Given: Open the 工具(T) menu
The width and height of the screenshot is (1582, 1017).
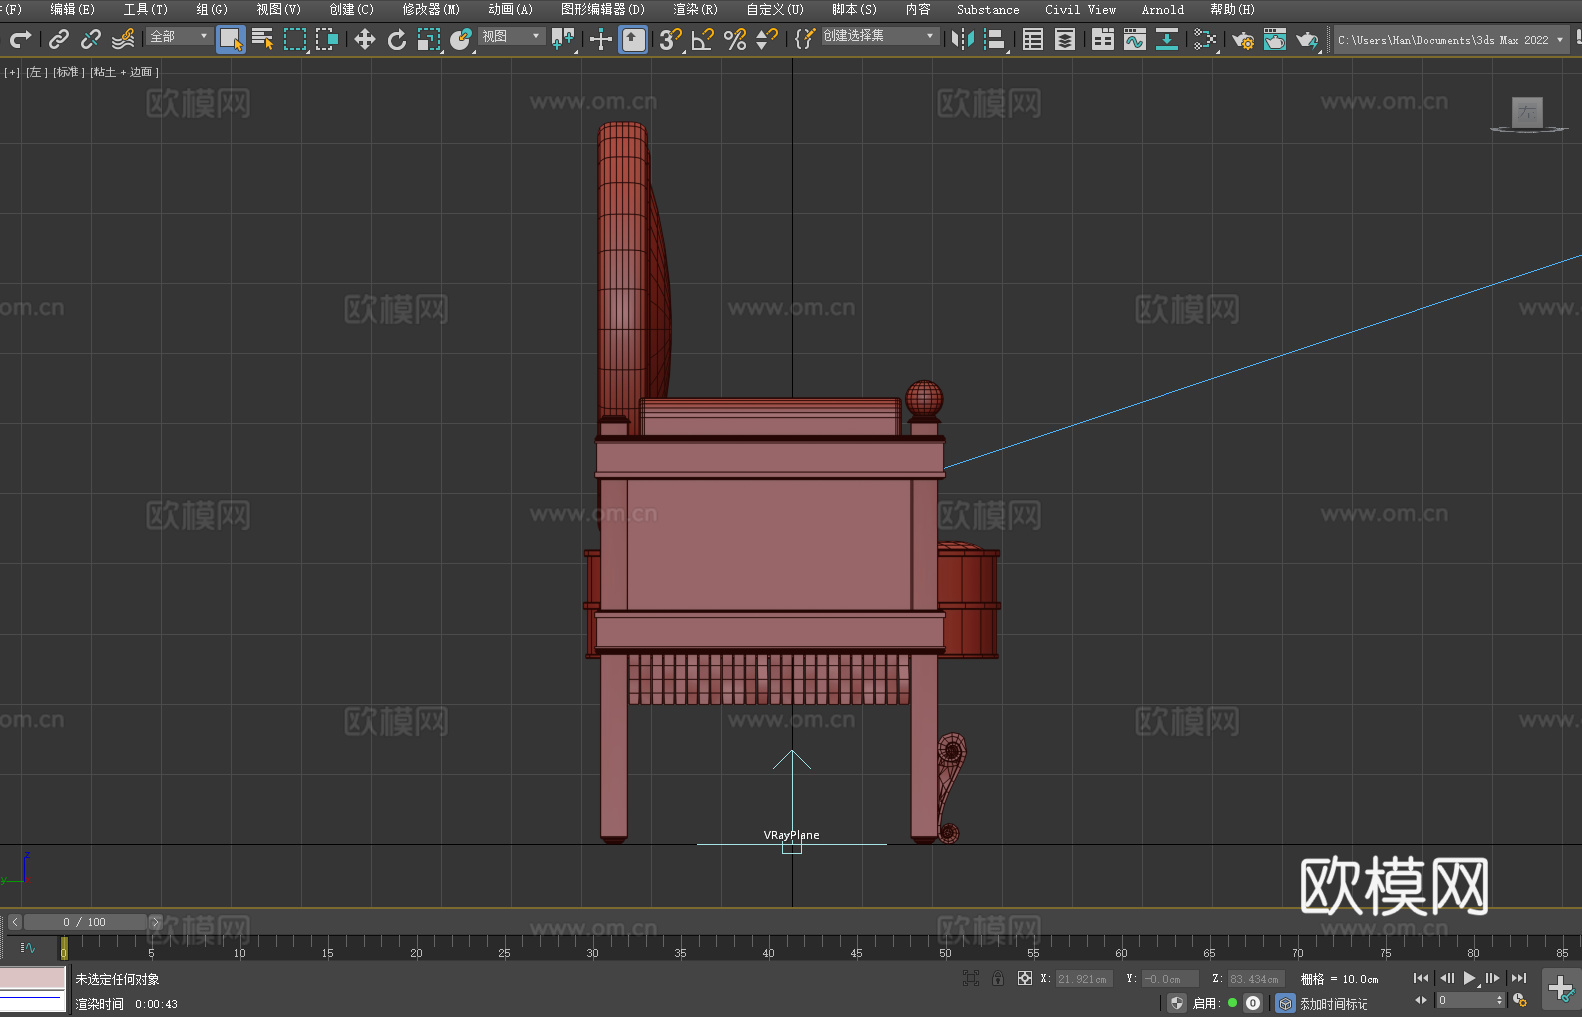Looking at the screenshot, I should [x=146, y=9].
